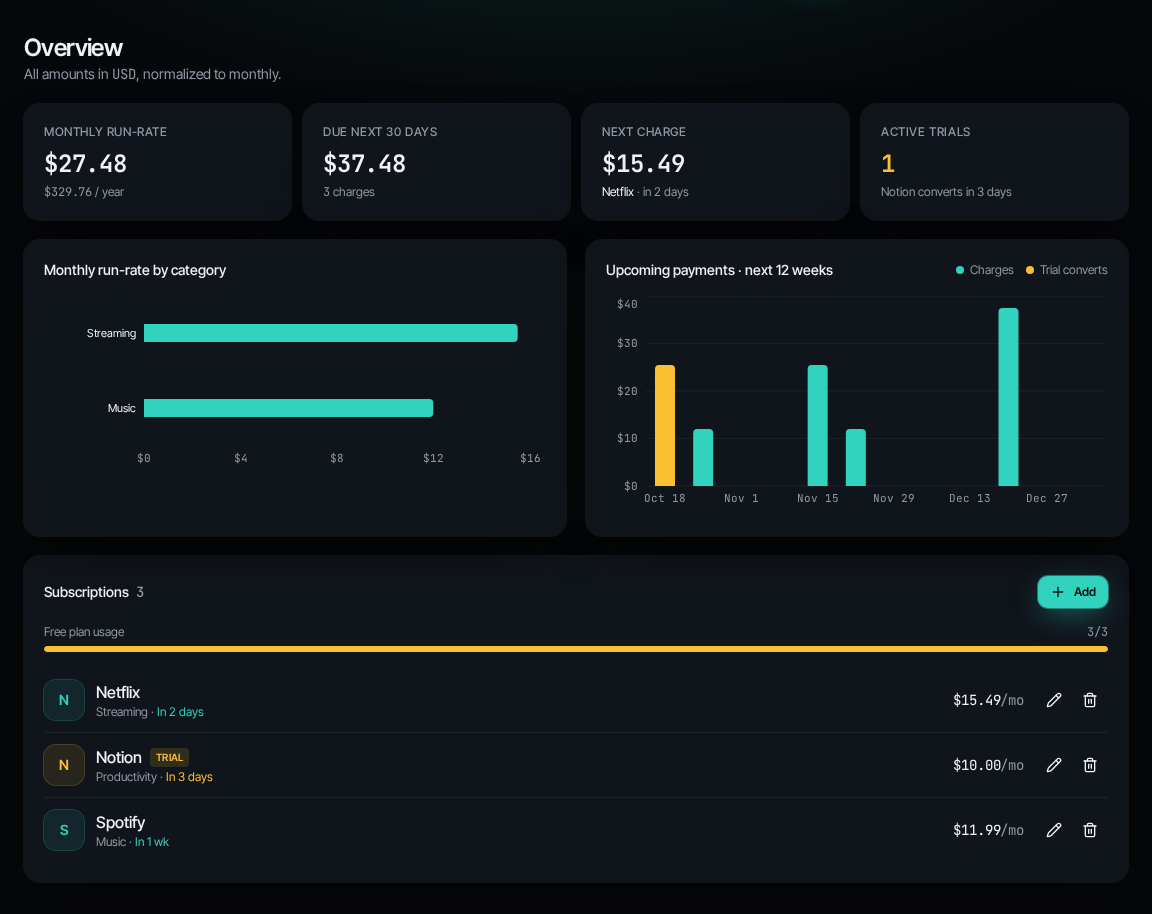Click the yellow trial convert bar near Oct 18

tap(665, 425)
